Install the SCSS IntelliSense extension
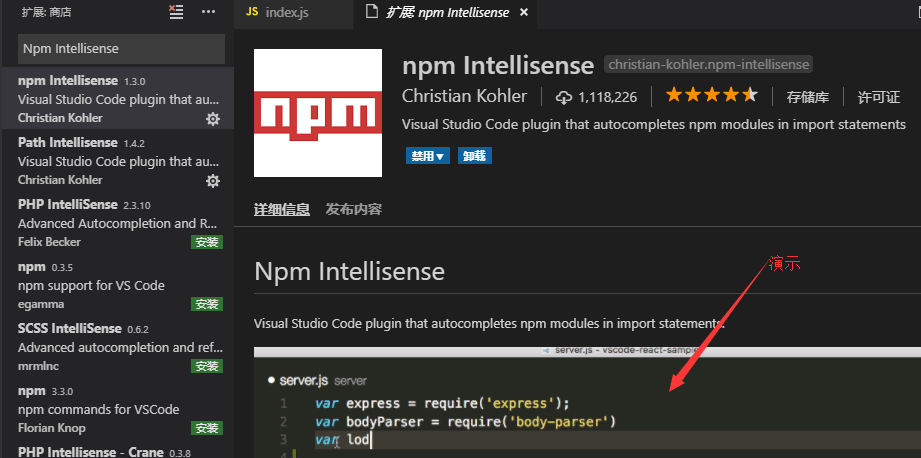Image resolution: width=921 pixels, height=458 pixels. (x=207, y=366)
